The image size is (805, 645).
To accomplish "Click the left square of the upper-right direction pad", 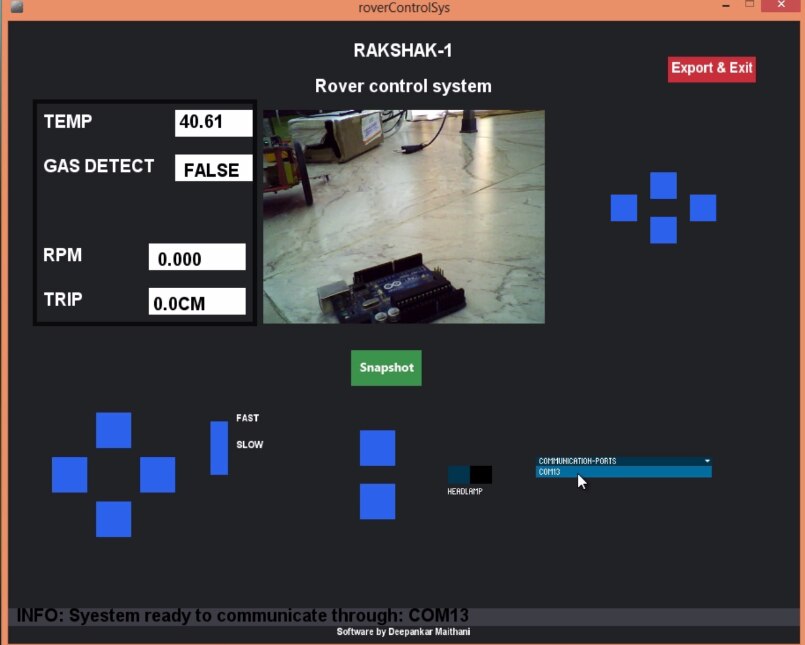I will 624,208.
